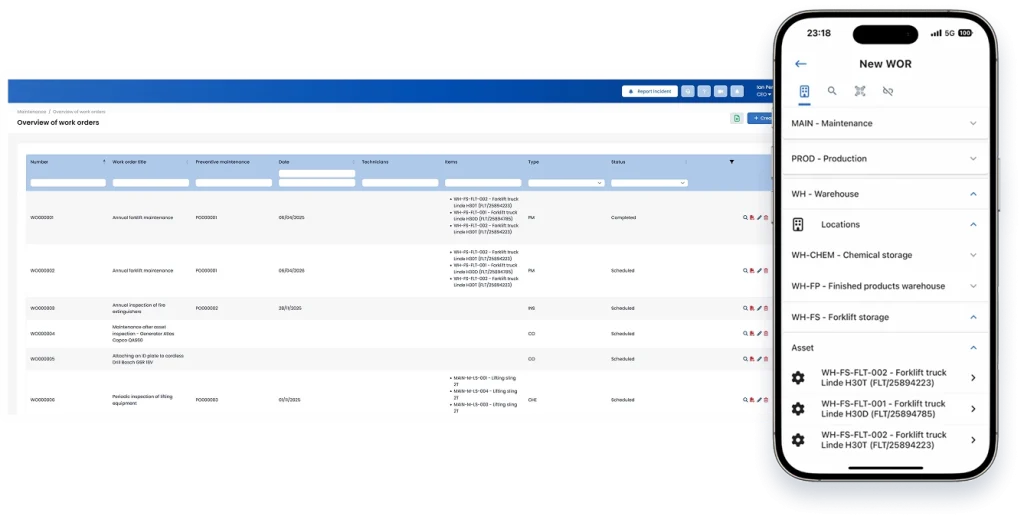Click the Number column filter field

click(x=68, y=183)
